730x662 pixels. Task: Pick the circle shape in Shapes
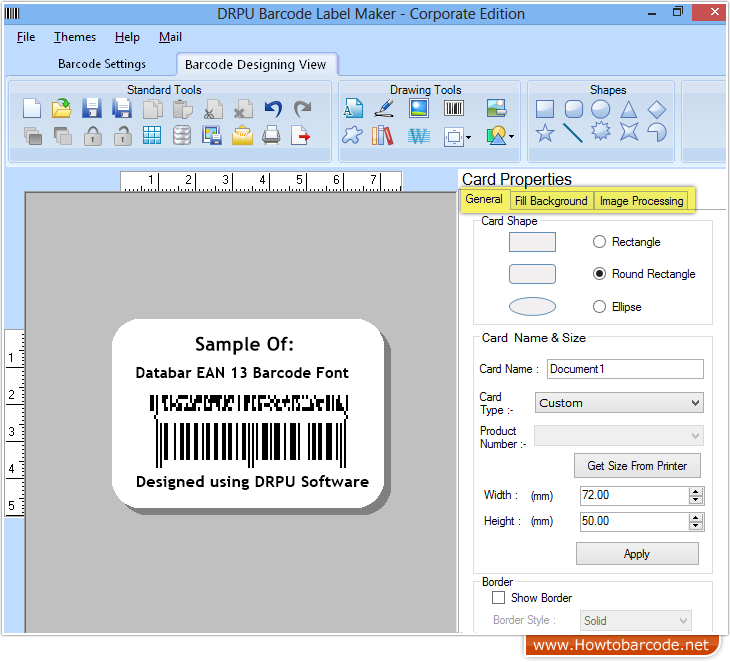(x=601, y=109)
